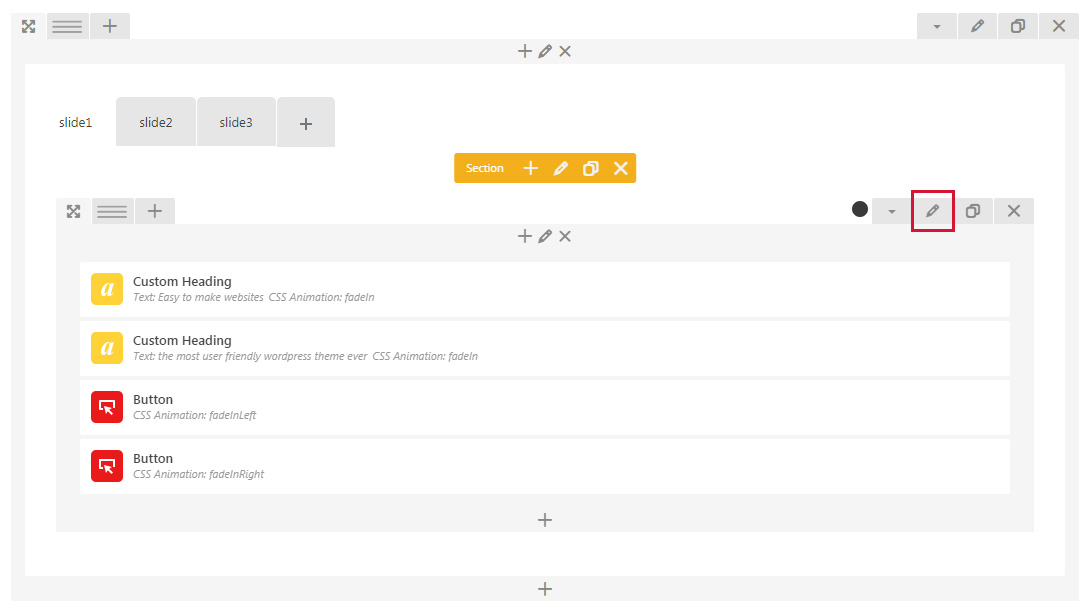Click the outer row's move handle icon
Screen dimensions: 1090x614
pyautogui.click(x=29, y=26)
